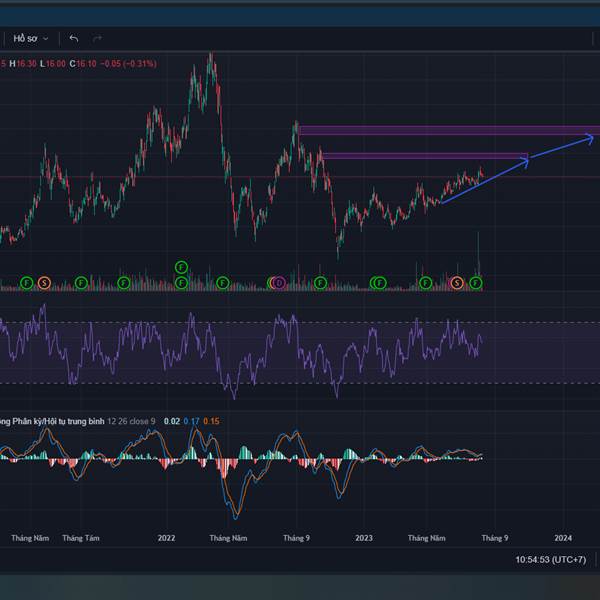Click the leftmost orange S split marker
600x600 pixels.
coord(44,283)
